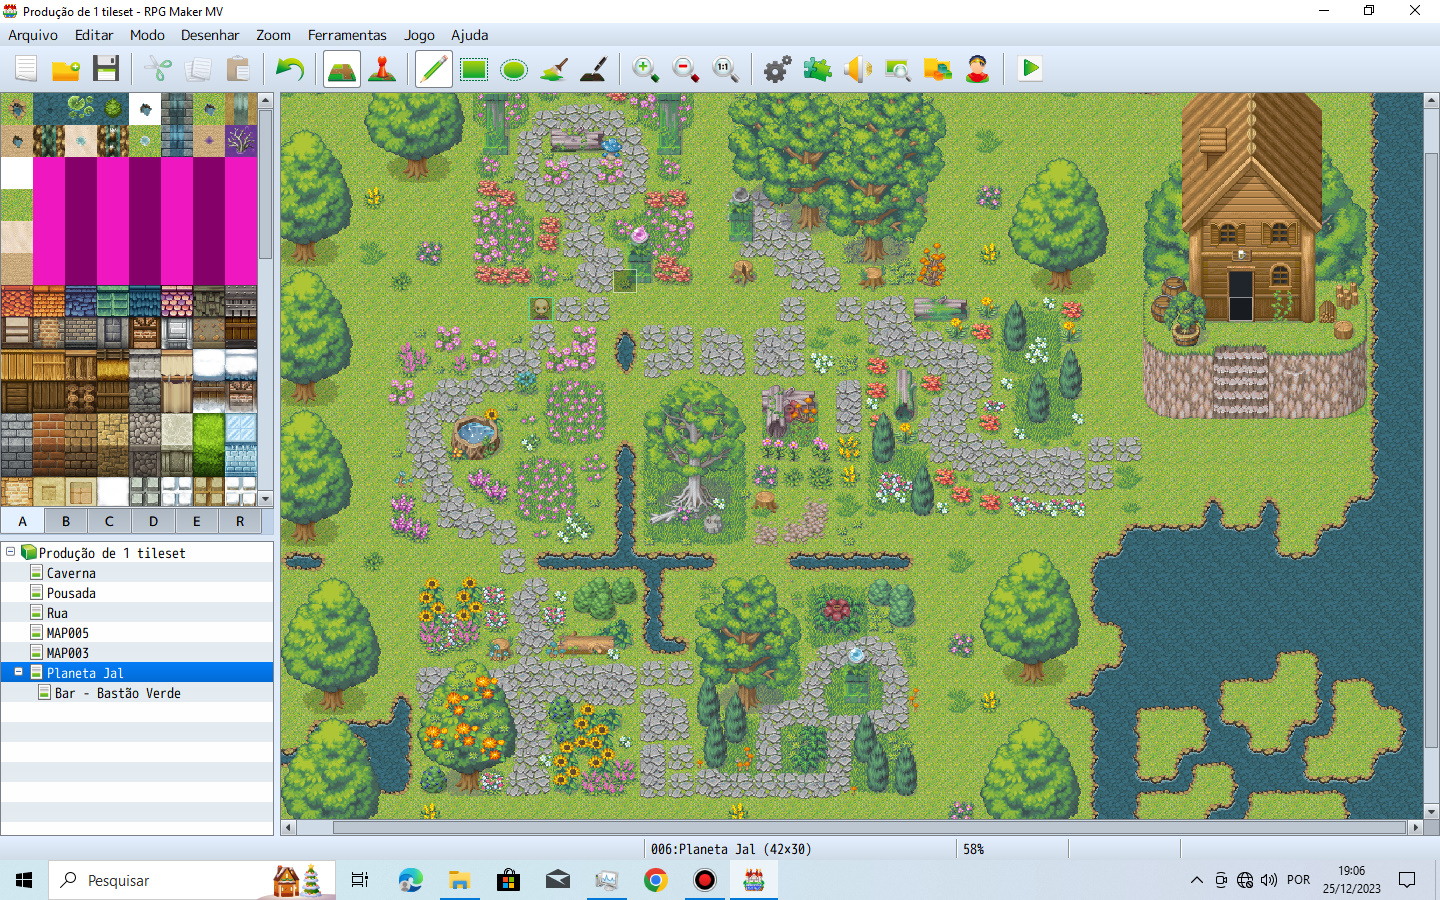Switch to tileset tab R
Image resolution: width=1440 pixels, height=900 pixels.
(x=240, y=521)
